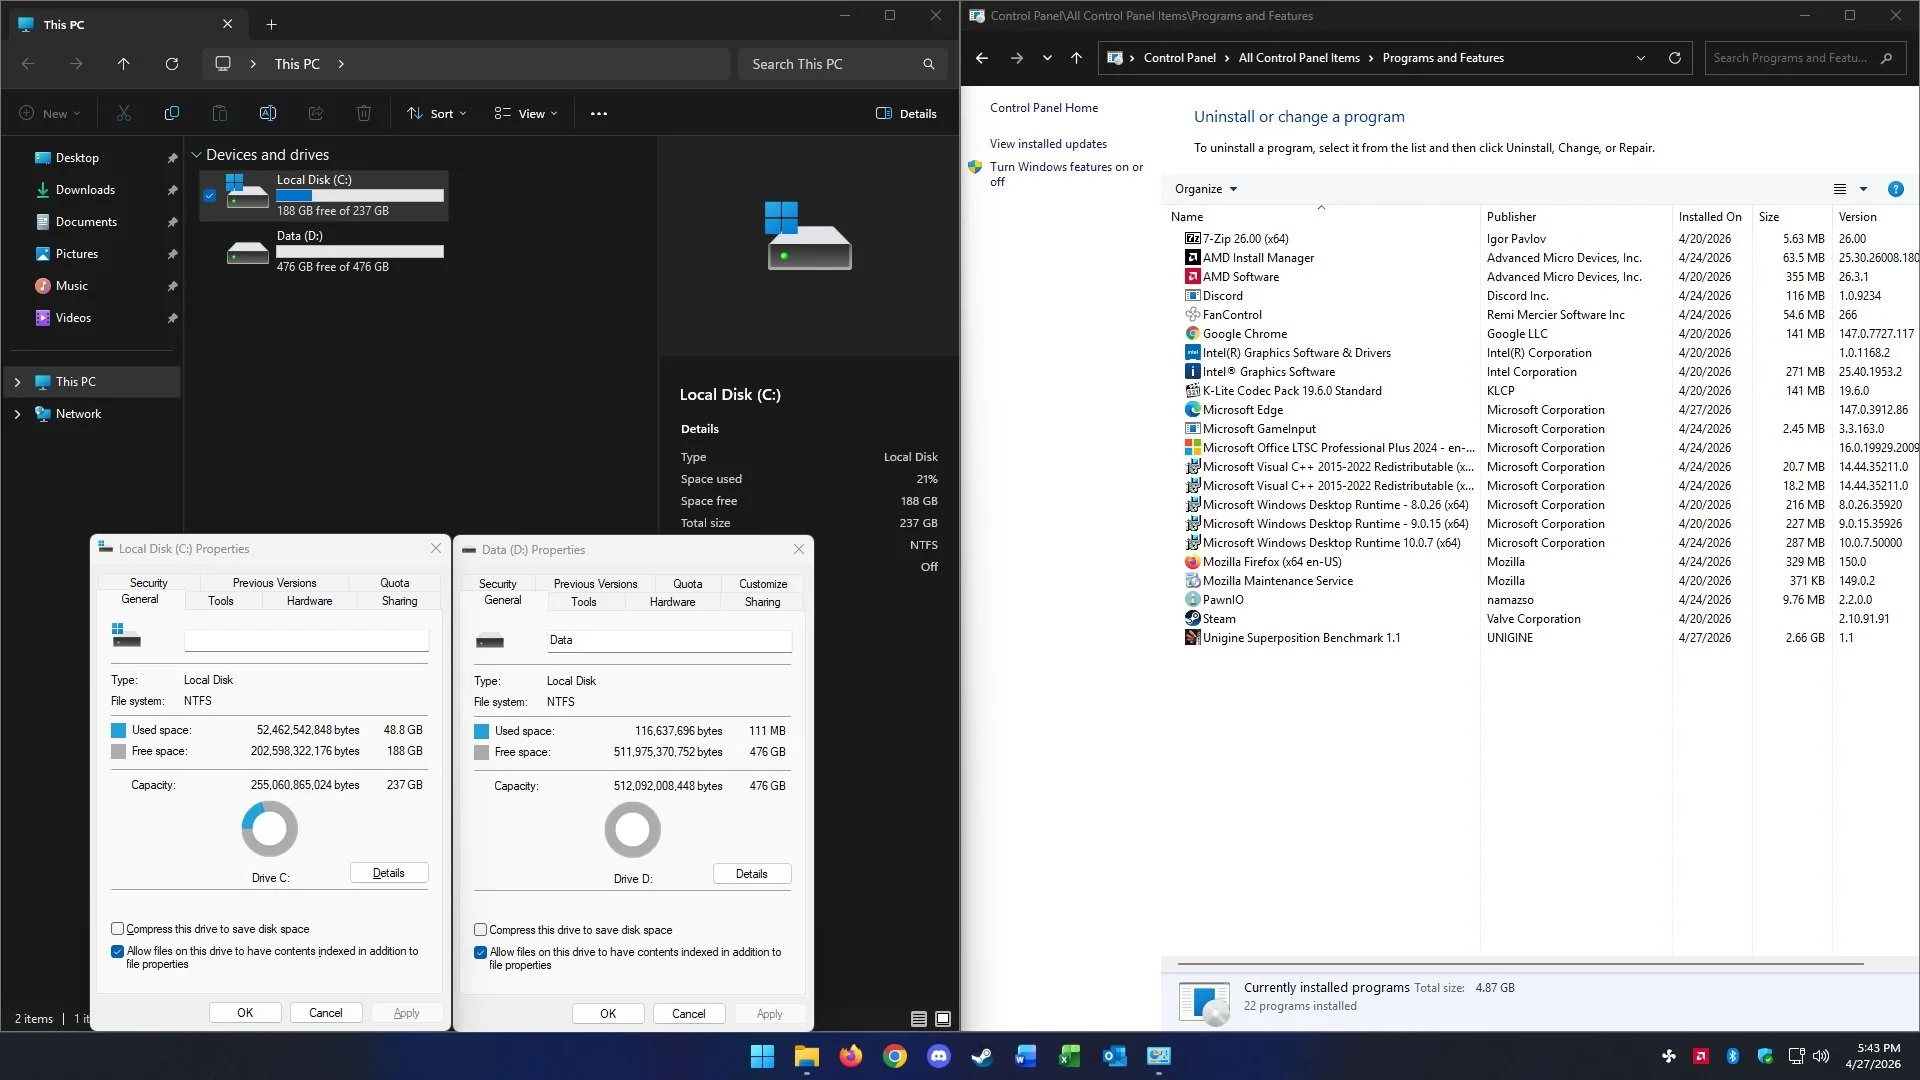Switch File Explorer to details list view icon
The height and width of the screenshot is (1080, 1920).
(919, 1019)
